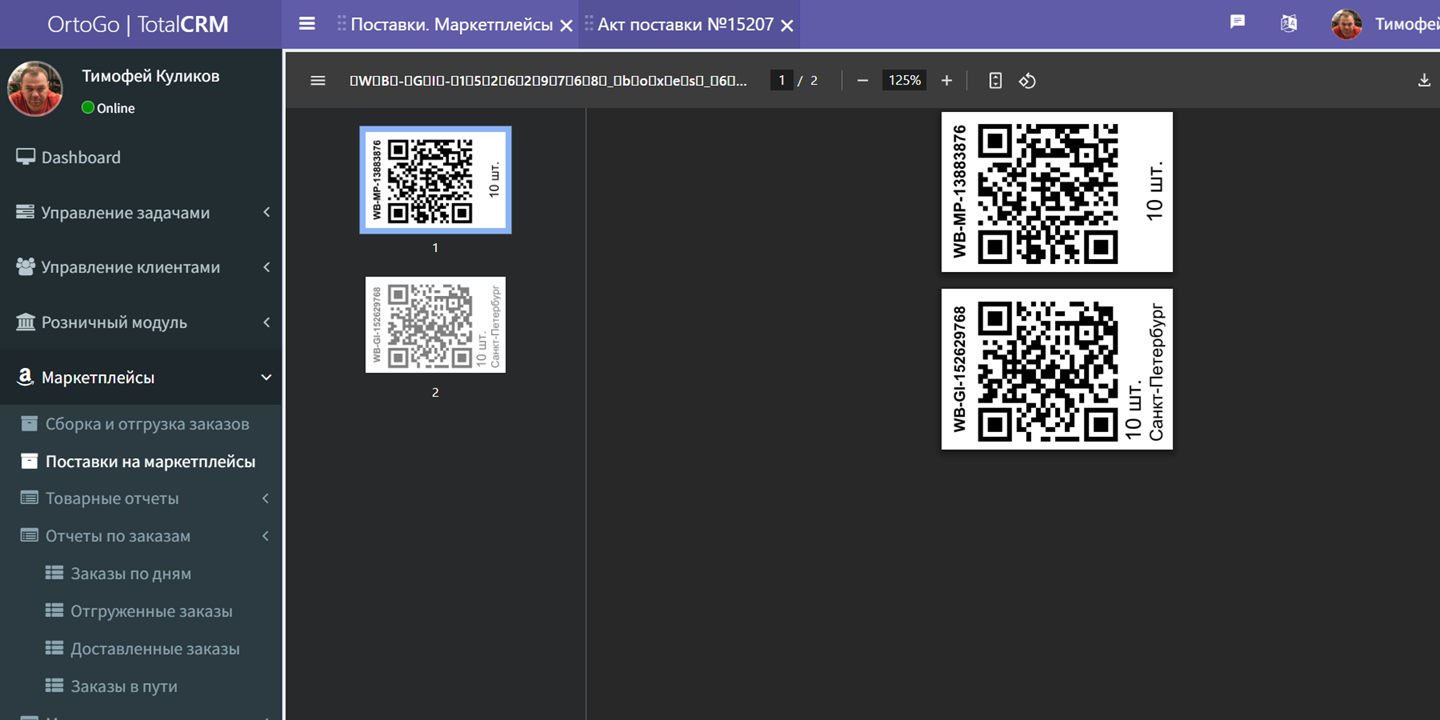Click the 125% zoom level field

click(904, 80)
